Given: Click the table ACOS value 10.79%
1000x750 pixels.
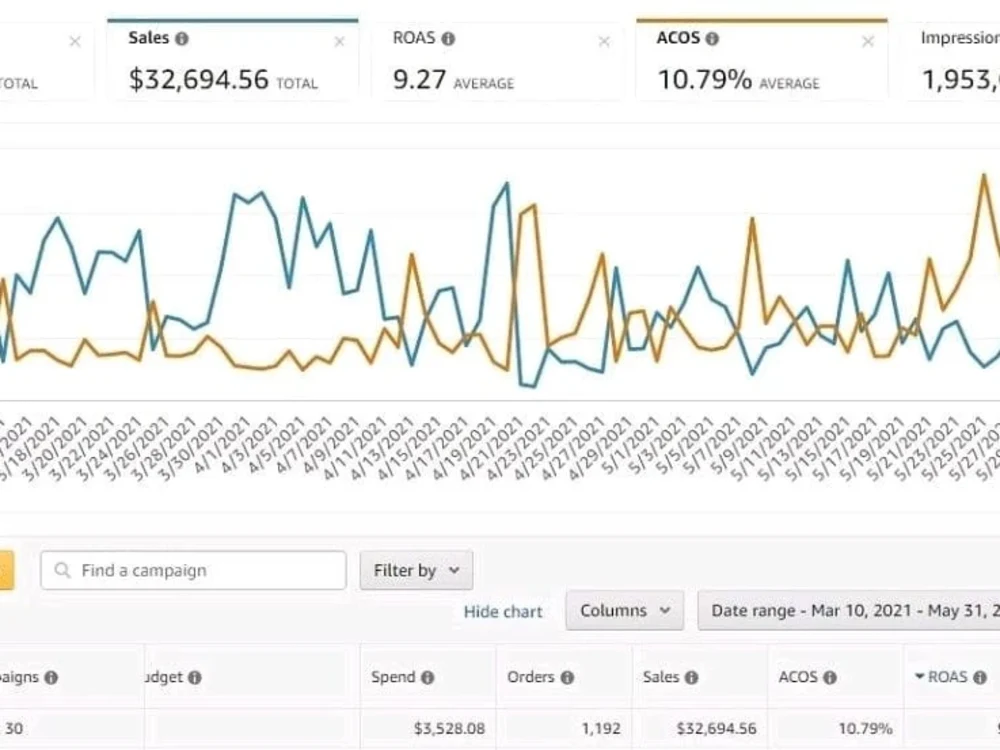Looking at the screenshot, I should [865, 728].
